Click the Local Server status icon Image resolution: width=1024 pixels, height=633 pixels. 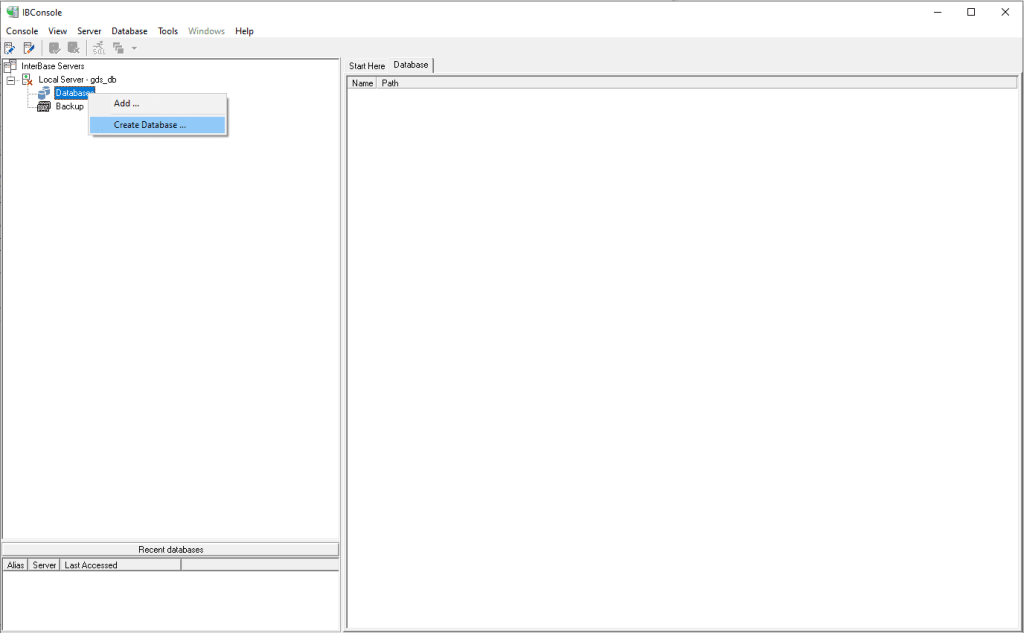(x=27, y=80)
